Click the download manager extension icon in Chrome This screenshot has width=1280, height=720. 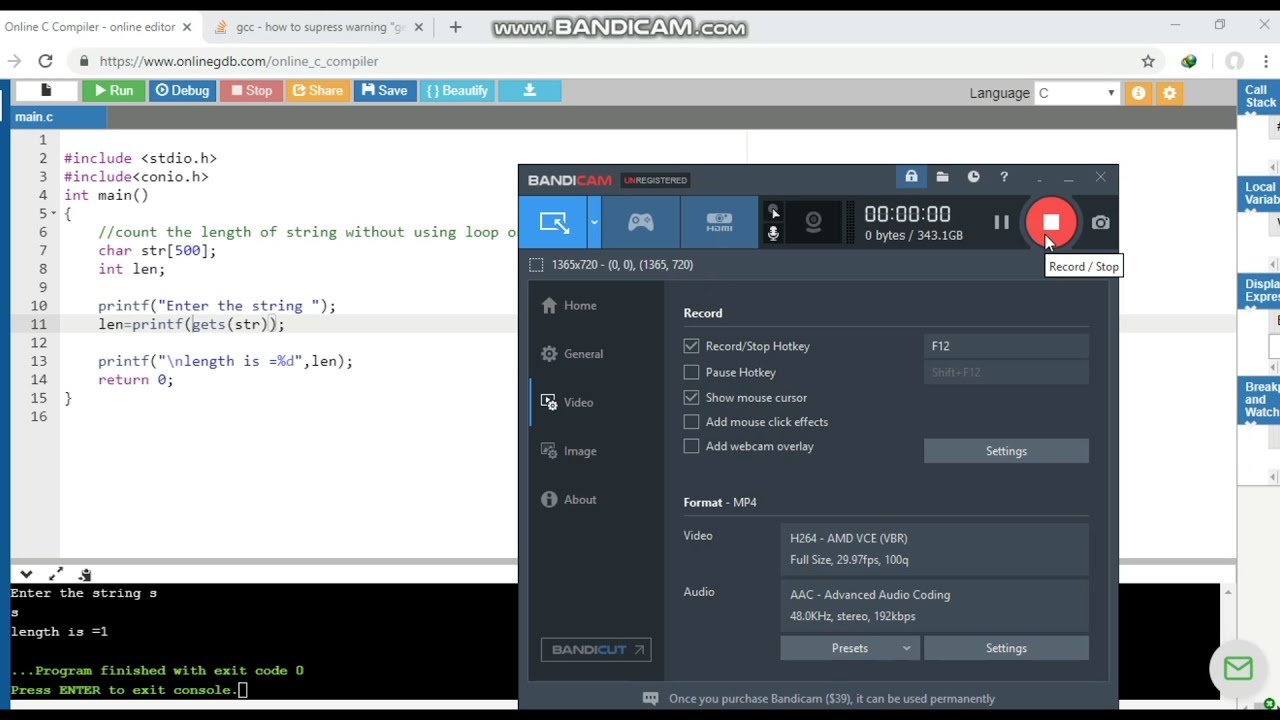pos(1189,61)
